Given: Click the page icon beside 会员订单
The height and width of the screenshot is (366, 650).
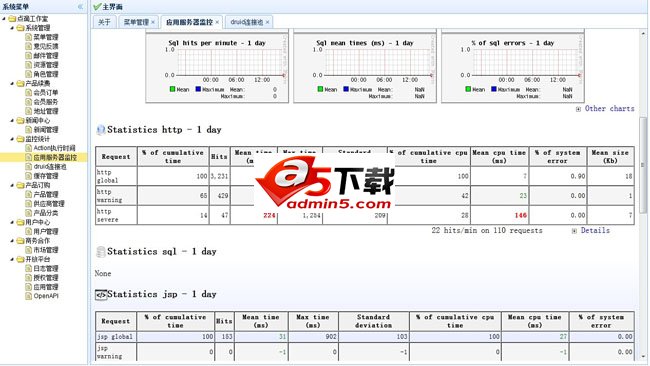Looking at the screenshot, I should pos(29,92).
